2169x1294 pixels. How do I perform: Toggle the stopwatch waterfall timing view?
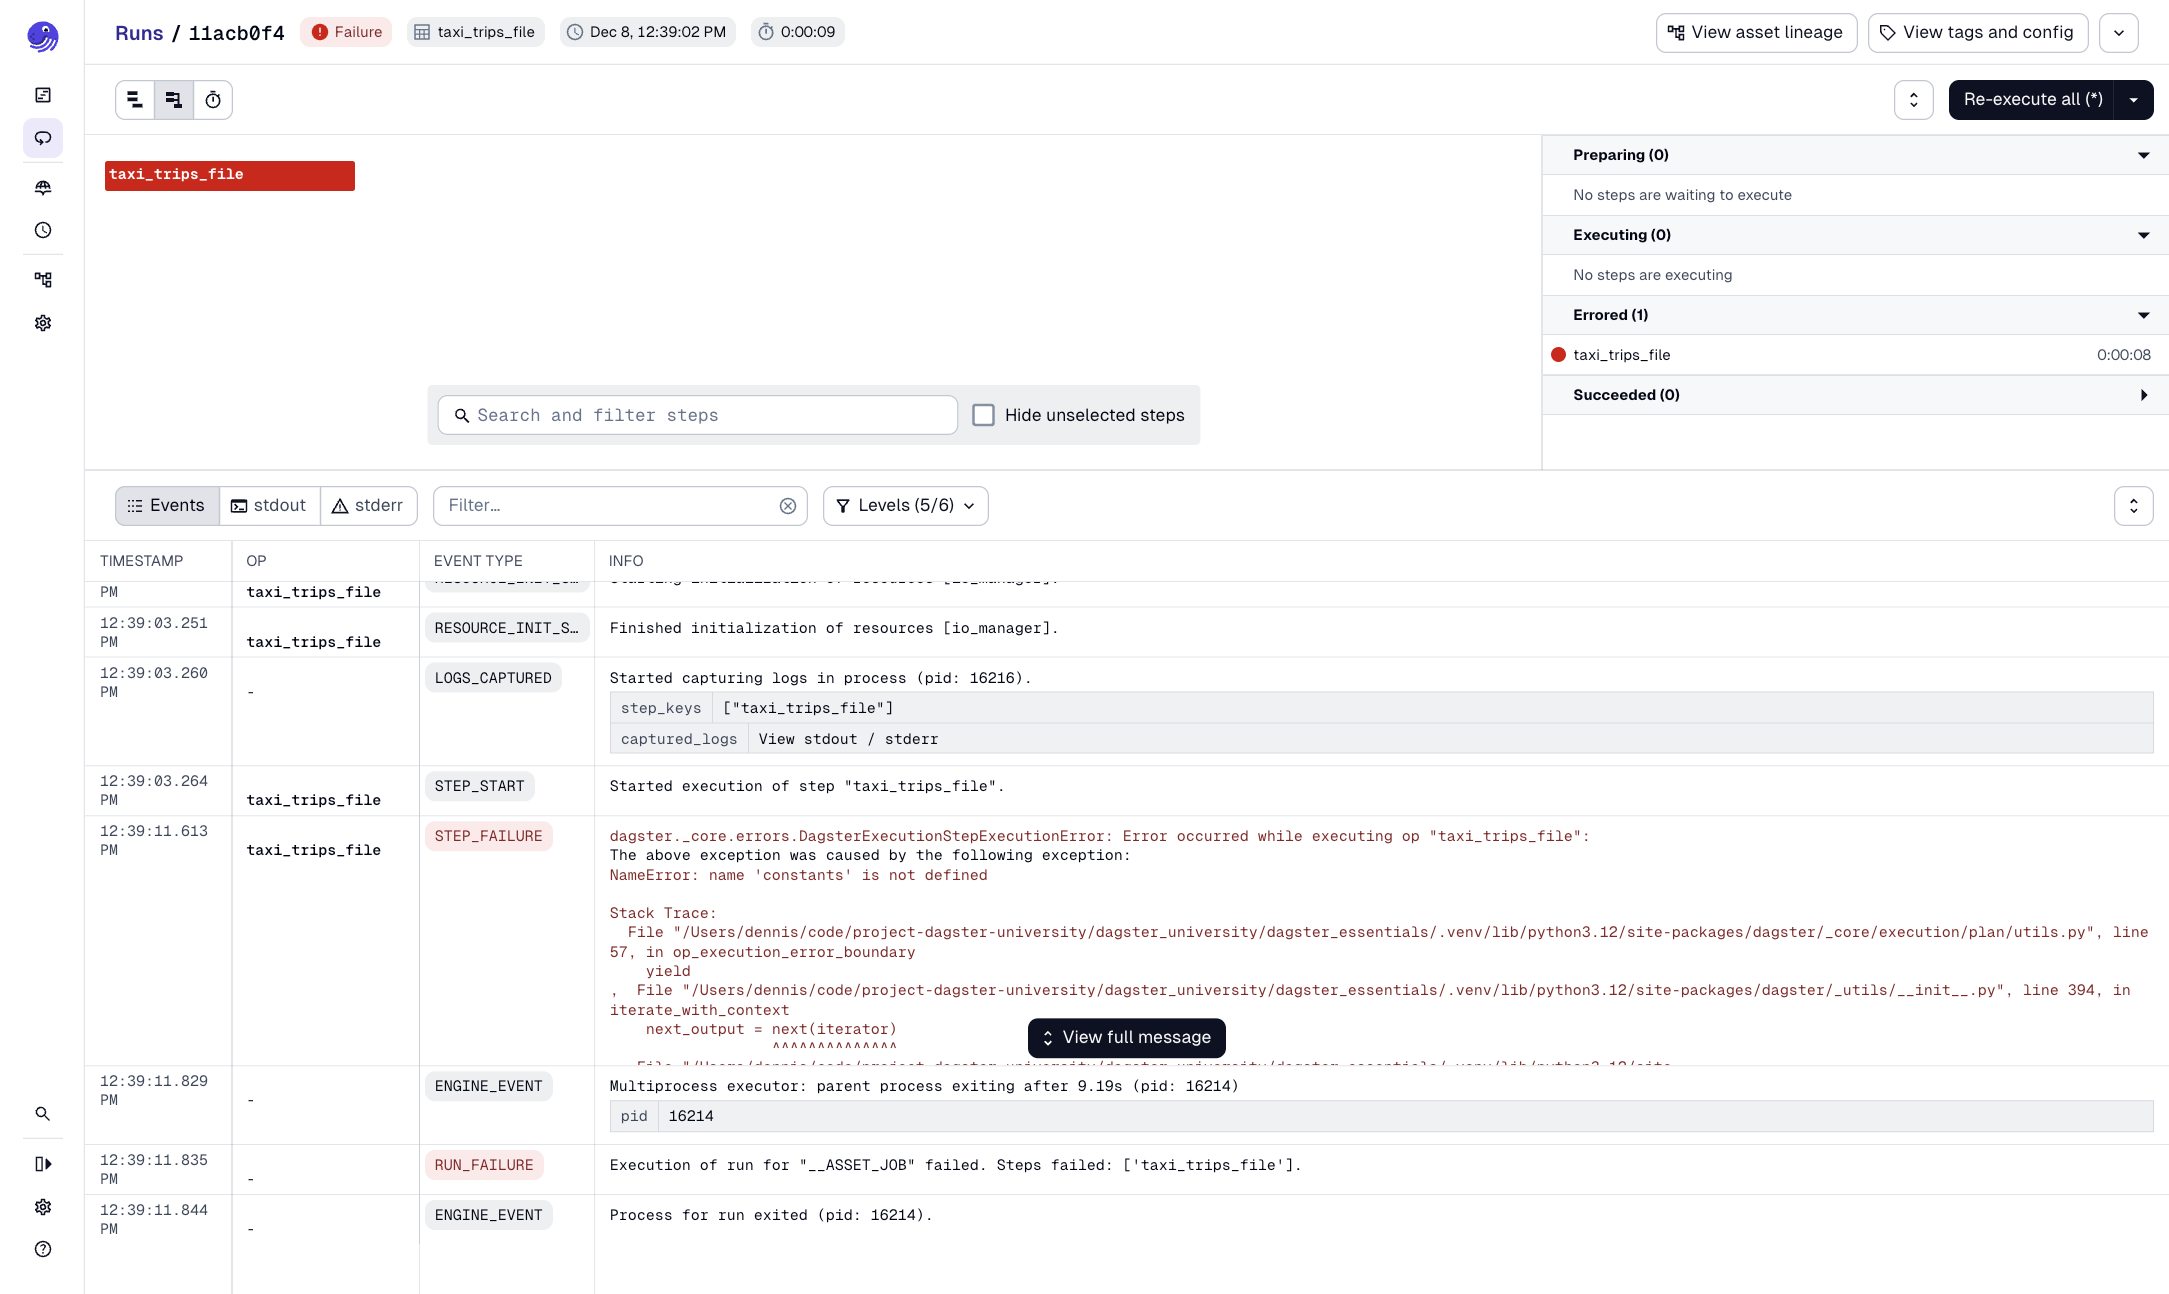coord(213,99)
